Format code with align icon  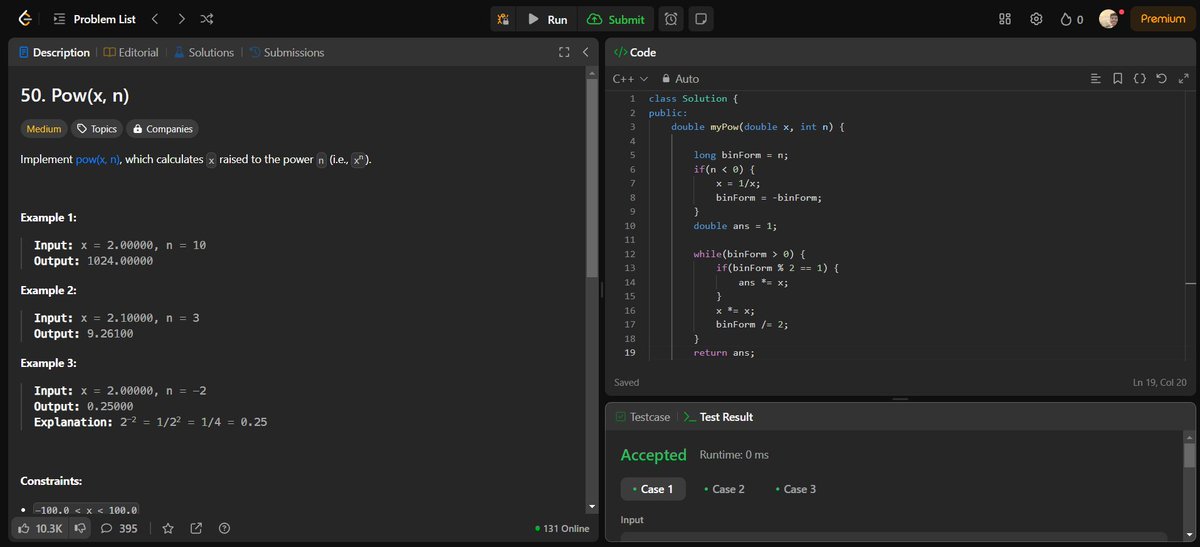(x=1095, y=78)
